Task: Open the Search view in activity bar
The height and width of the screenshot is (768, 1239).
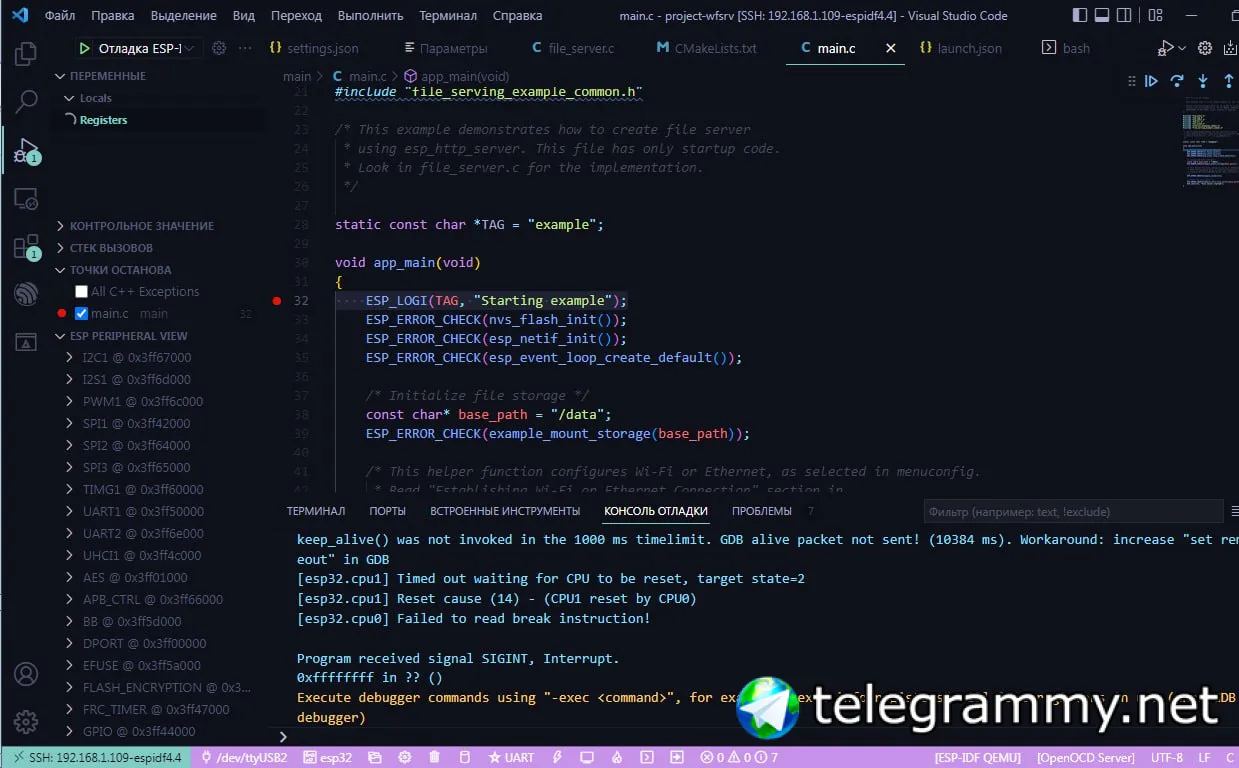Action: [x=26, y=101]
